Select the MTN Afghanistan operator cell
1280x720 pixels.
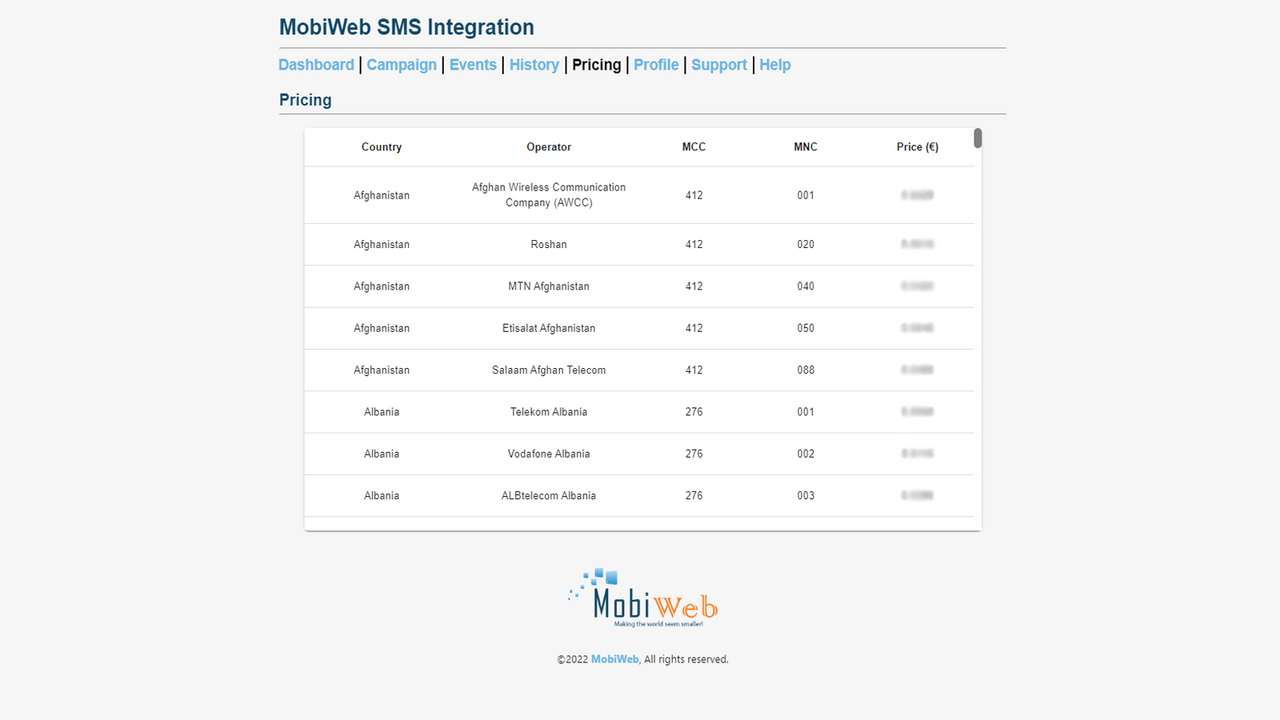(549, 287)
